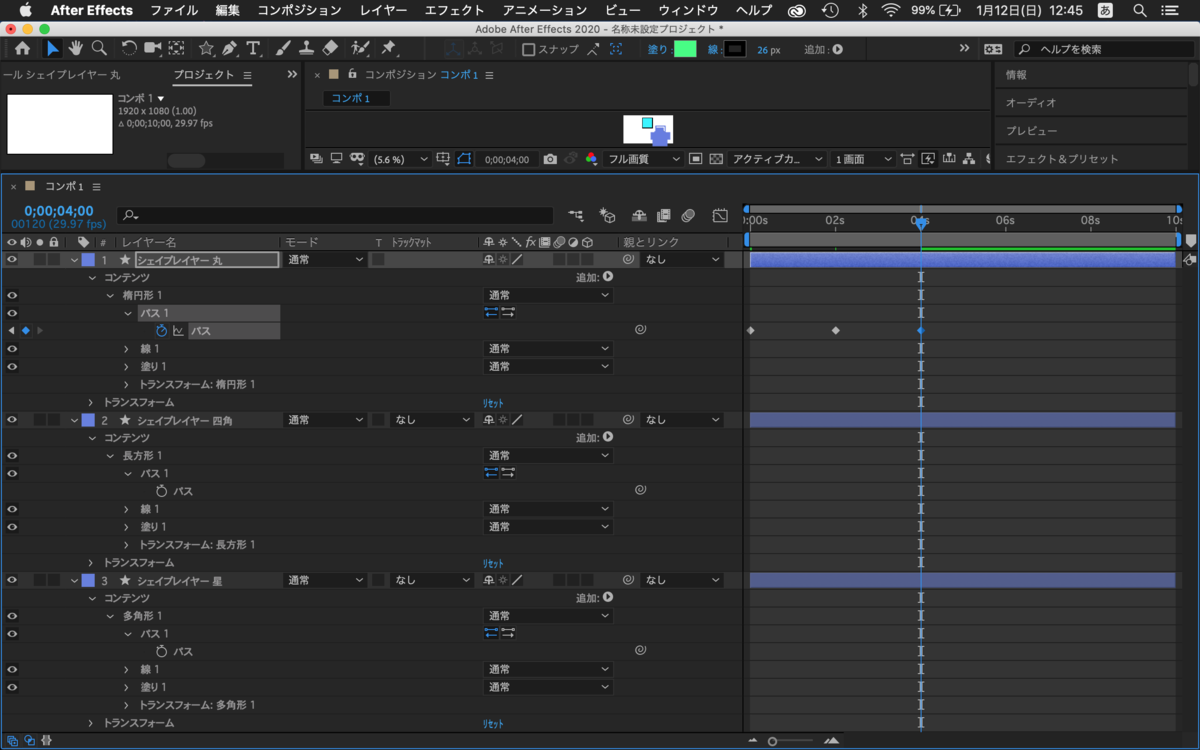Select the Rotation tool

129,48
